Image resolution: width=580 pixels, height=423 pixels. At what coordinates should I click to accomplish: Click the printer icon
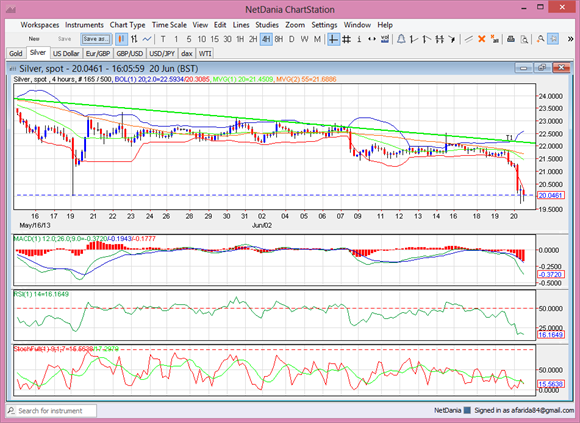click(511, 39)
